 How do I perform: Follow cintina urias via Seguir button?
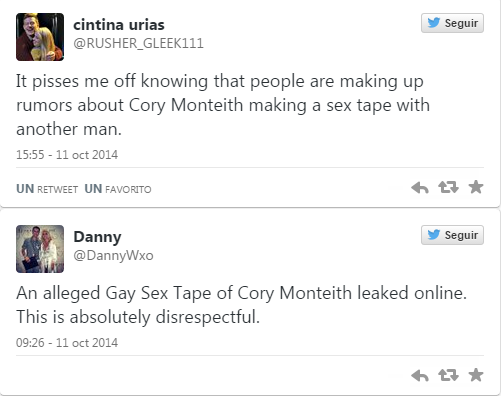click(x=452, y=23)
